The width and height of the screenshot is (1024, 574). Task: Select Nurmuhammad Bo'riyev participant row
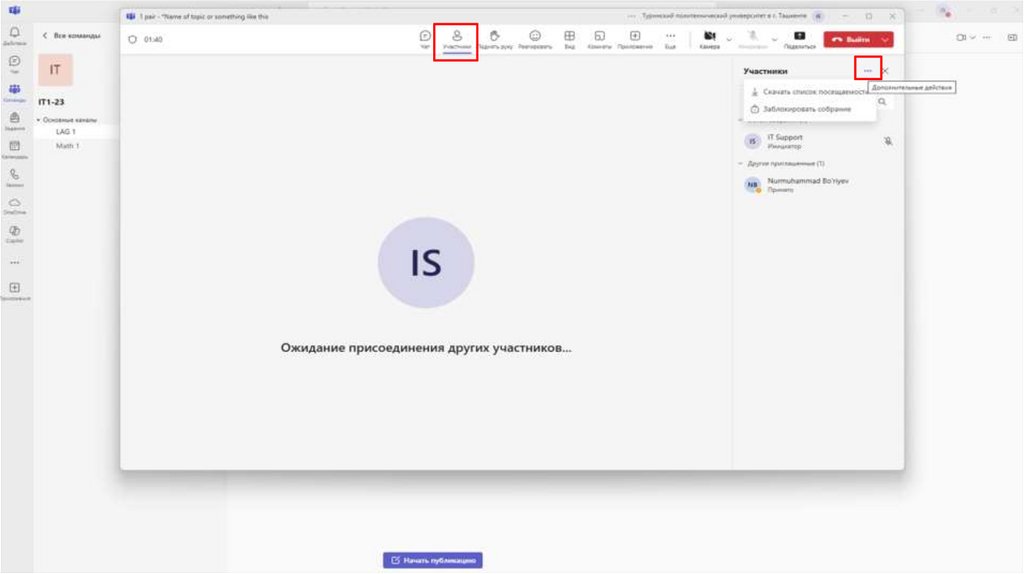[x=818, y=185]
